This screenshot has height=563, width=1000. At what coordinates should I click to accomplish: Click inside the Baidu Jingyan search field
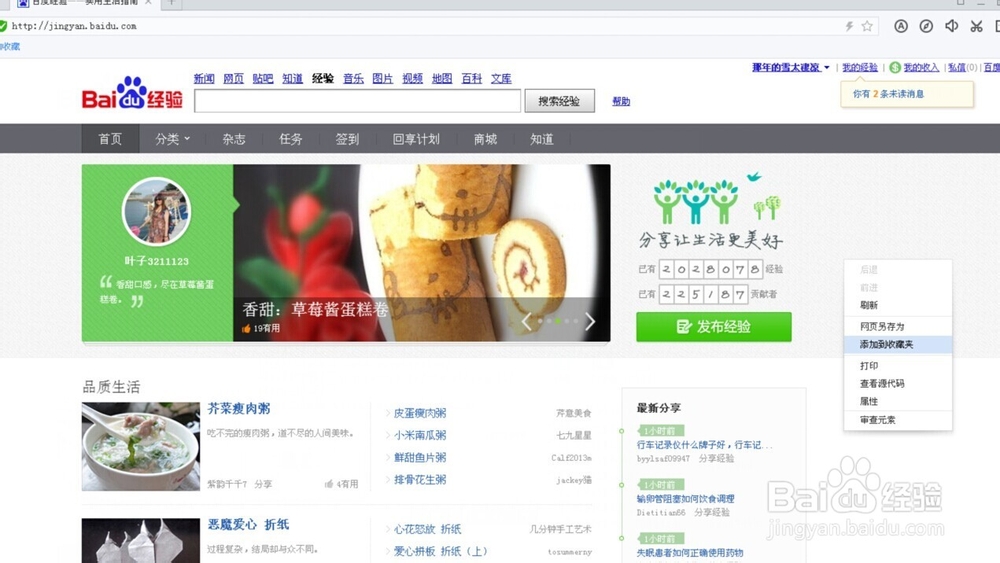click(357, 101)
